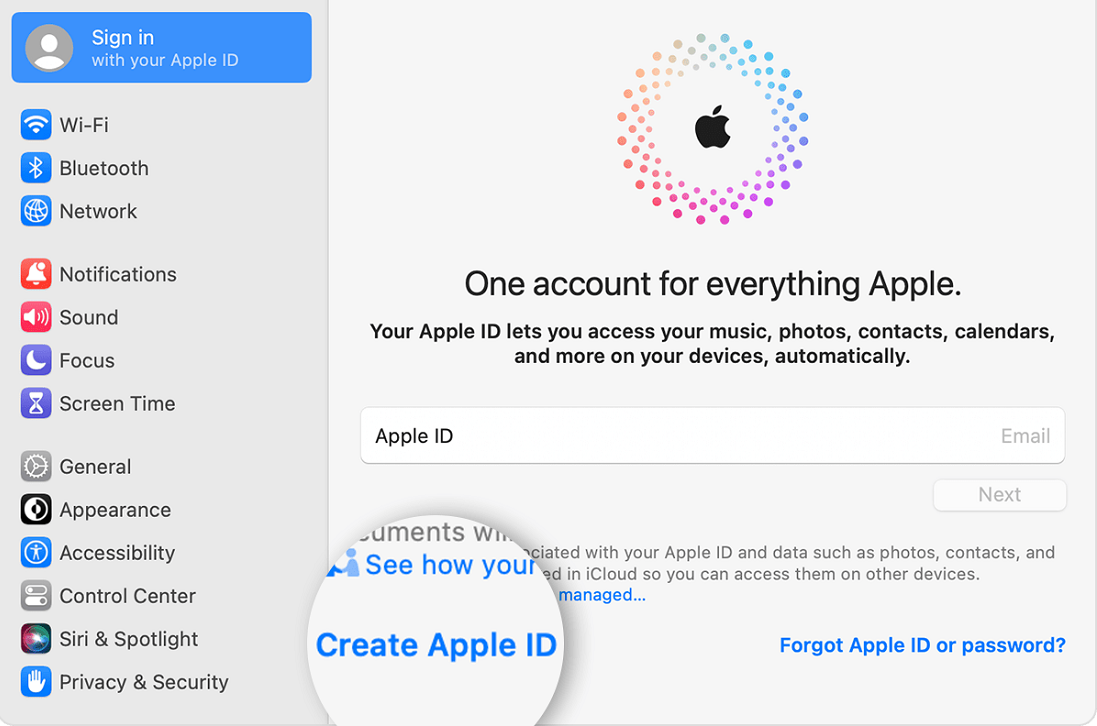Switch to the Appearance settings
The width and height of the screenshot is (1097, 726).
tap(114, 510)
